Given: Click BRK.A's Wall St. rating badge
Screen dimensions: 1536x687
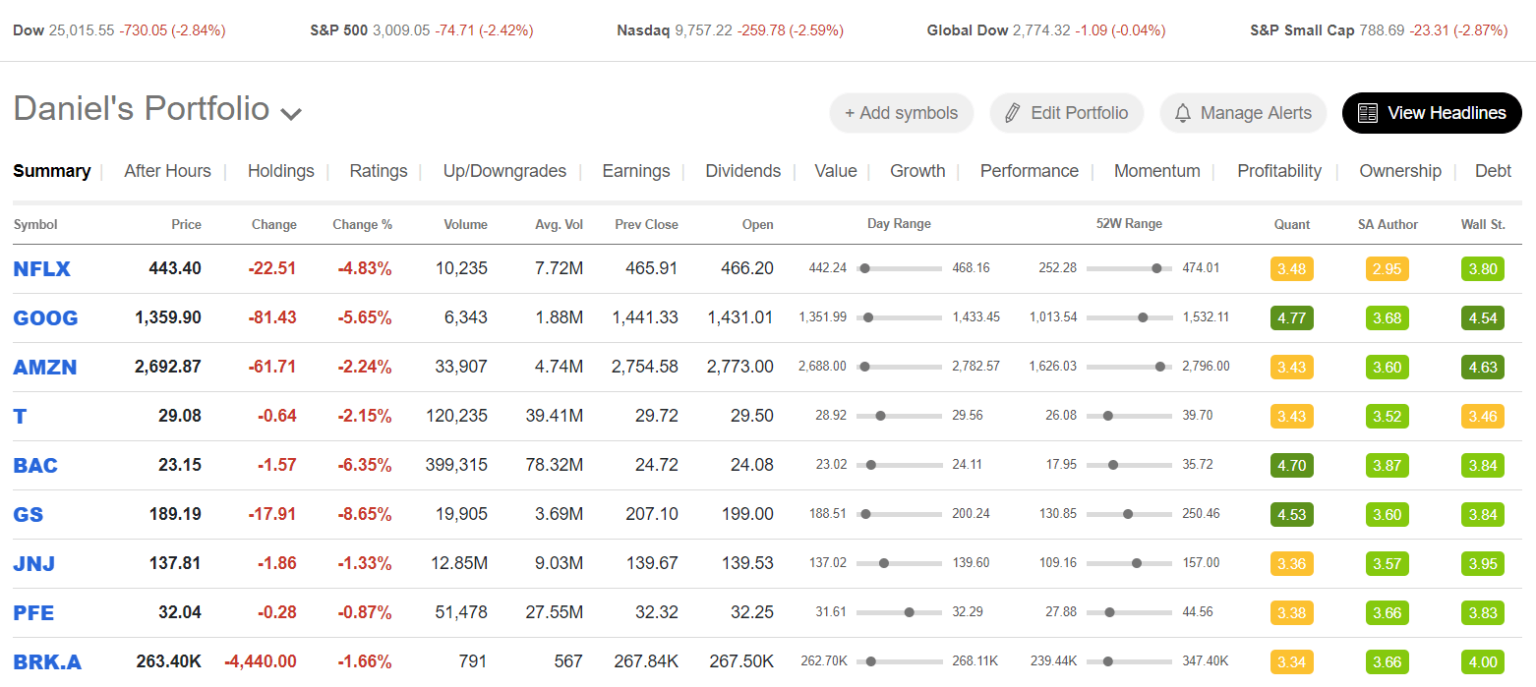Looking at the screenshot, I should 1483,661.
